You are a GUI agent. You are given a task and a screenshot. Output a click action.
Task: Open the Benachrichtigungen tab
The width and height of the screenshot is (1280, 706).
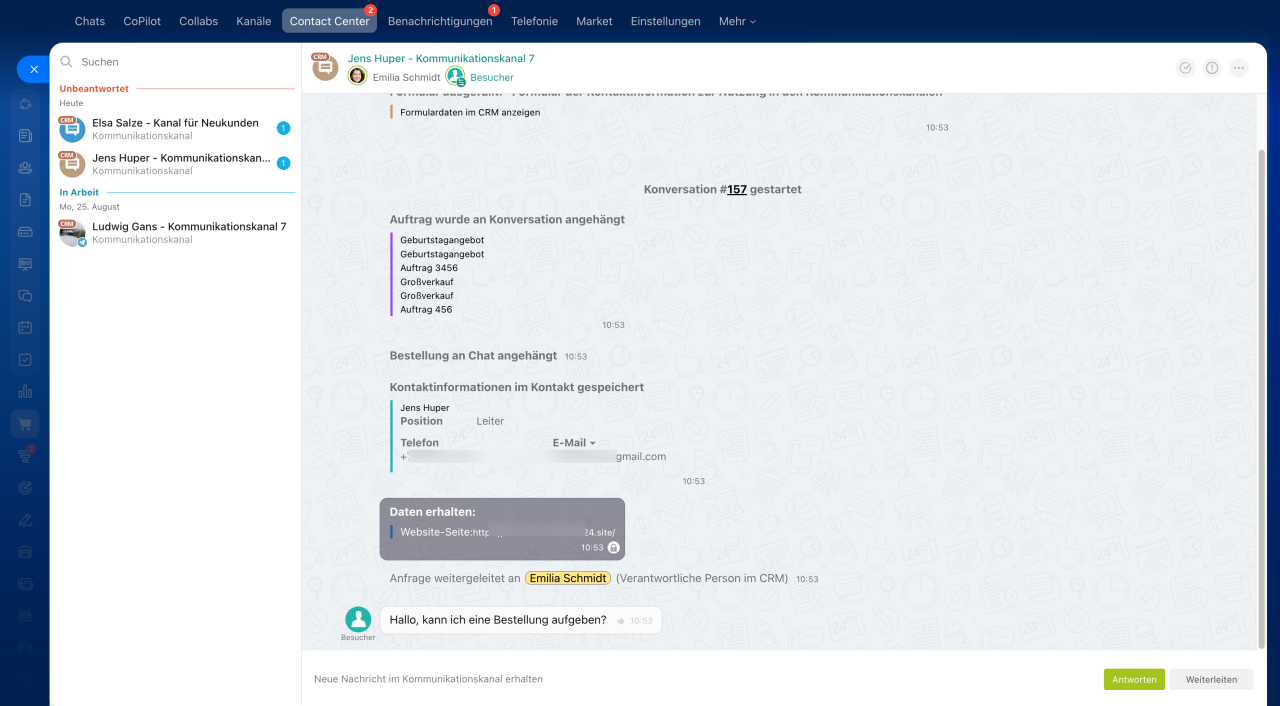[440, 21]
